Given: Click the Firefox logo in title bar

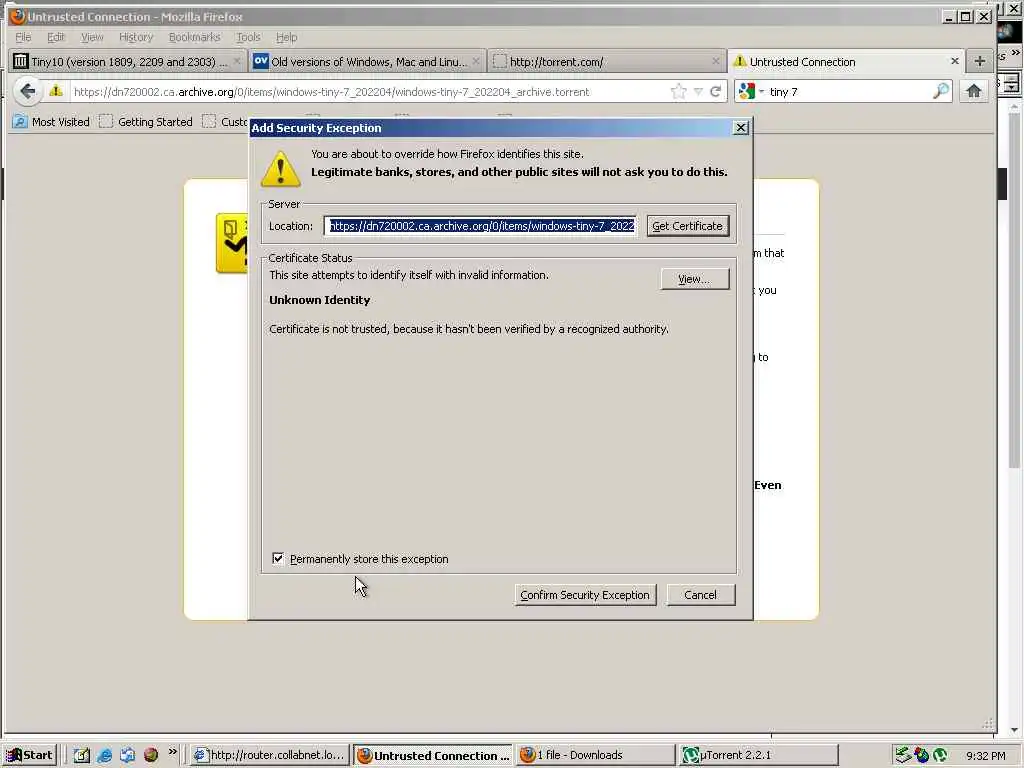Looking at the screenshot, I should coord(17,16).
